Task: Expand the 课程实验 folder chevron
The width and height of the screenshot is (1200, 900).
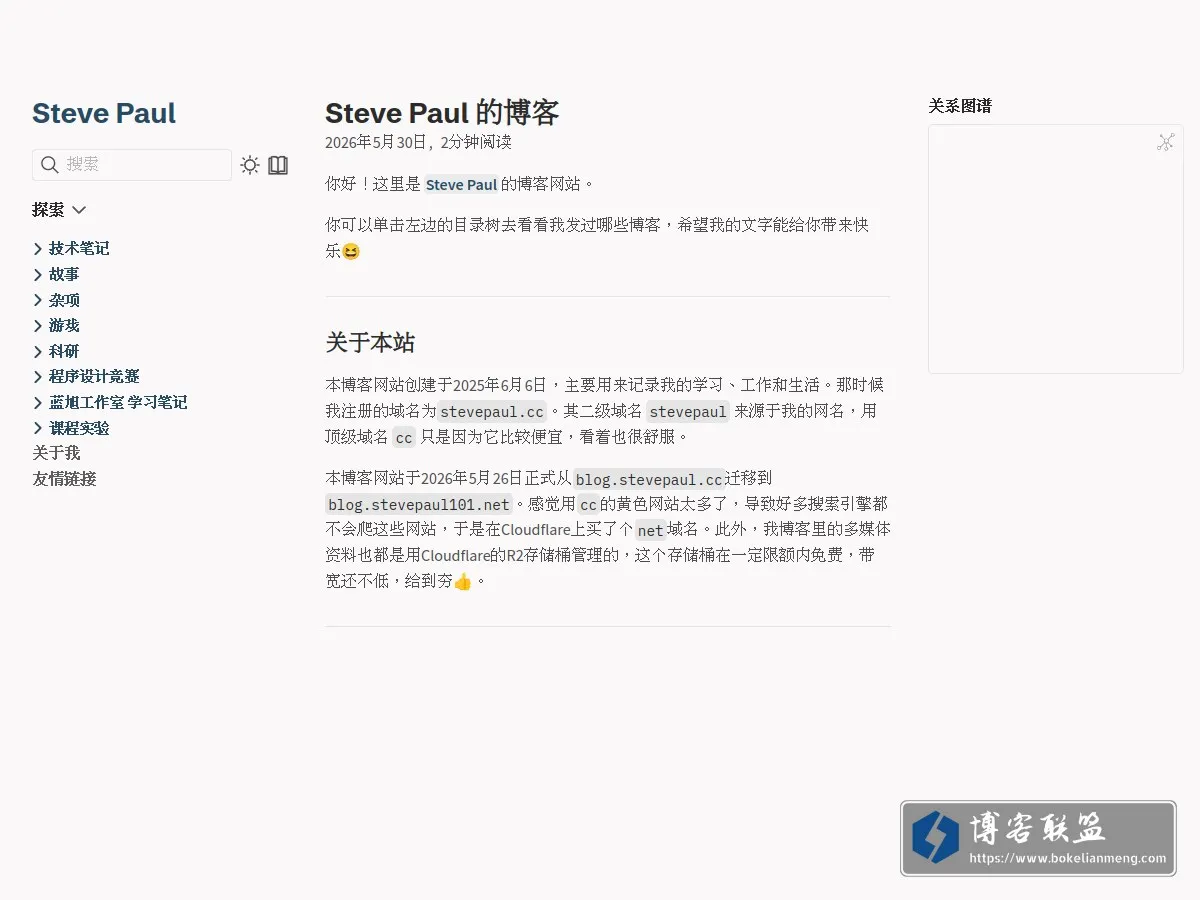Action: coord(38,428)
